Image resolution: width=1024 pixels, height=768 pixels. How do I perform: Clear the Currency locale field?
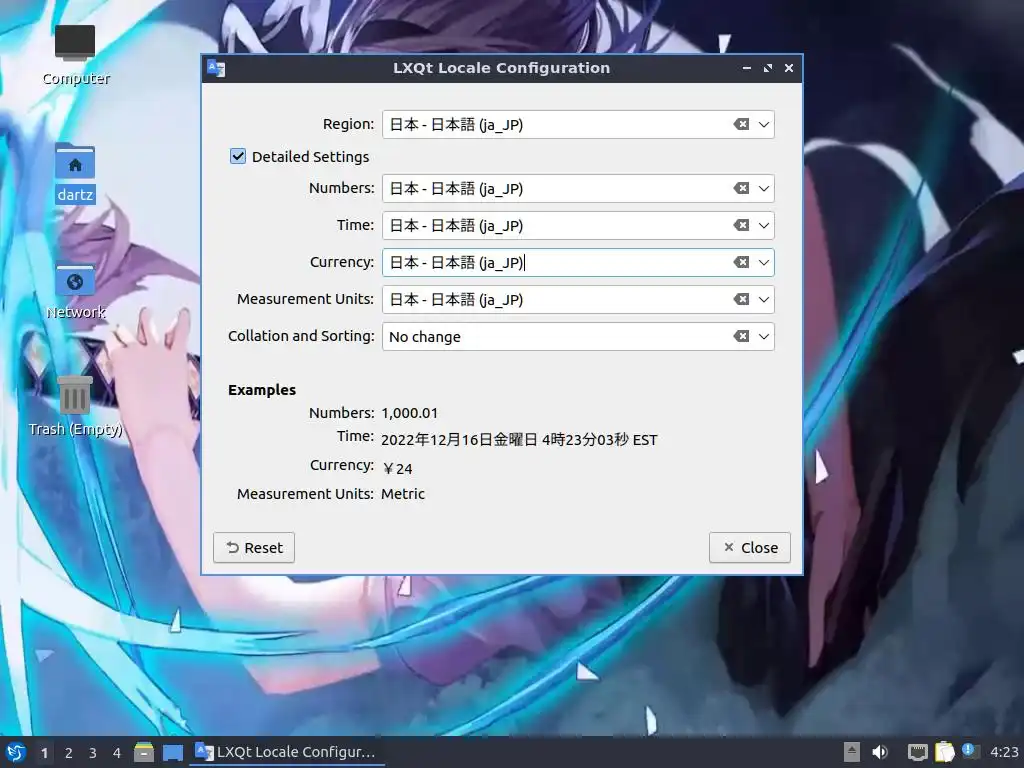(x=741, y=262)
